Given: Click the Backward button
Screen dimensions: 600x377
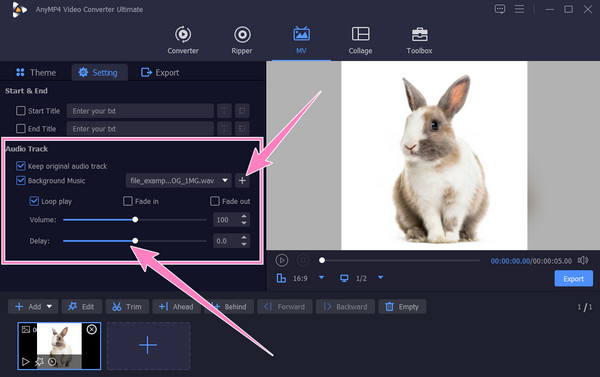Looking at the screenshot, I should pos(345,307).
